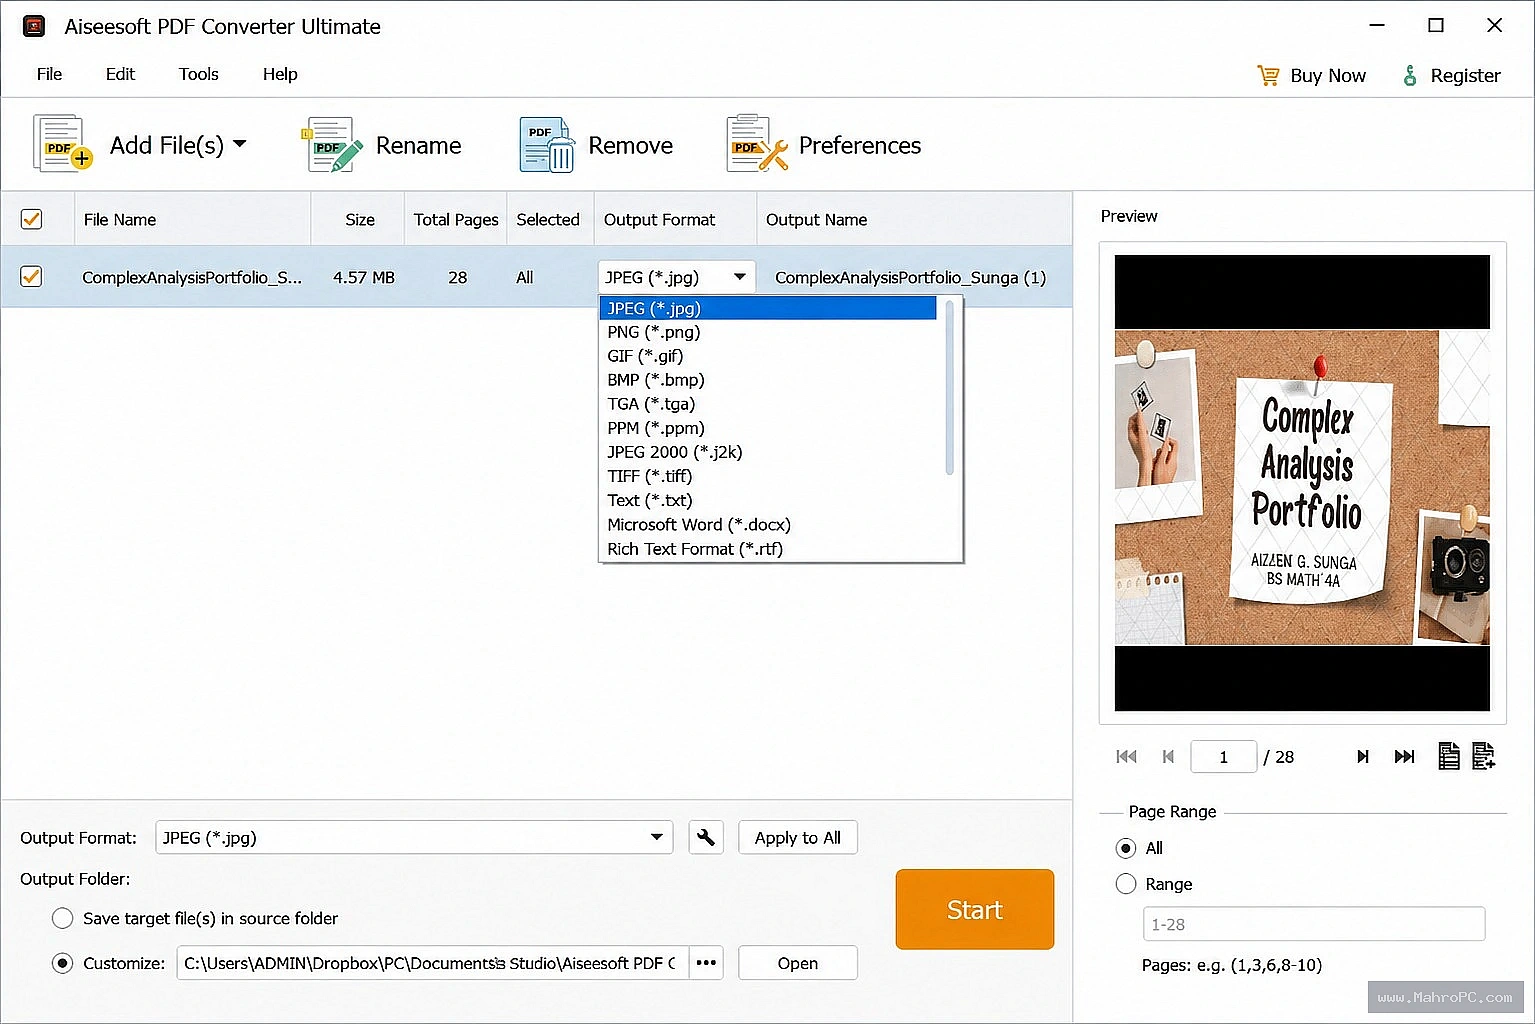1535x1024 pixels.
Task: Select Save target file(s) in source folder
Action: (x=62, y=918)
